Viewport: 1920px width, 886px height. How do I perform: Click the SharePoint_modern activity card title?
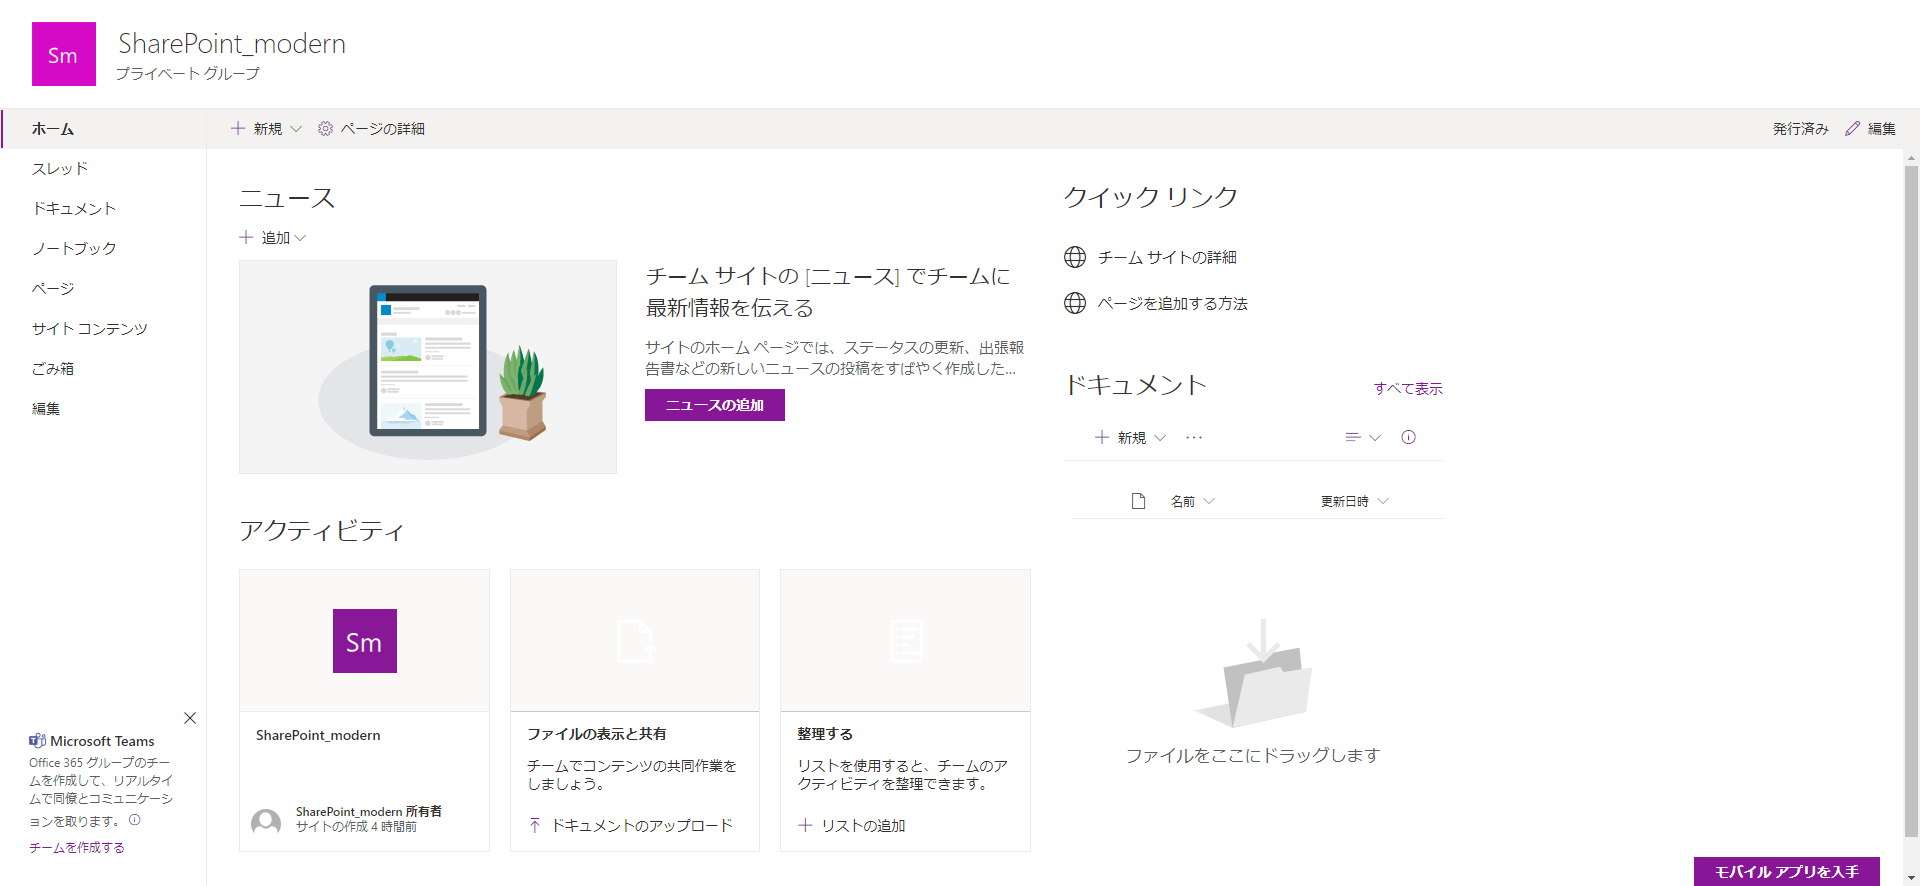318,735
